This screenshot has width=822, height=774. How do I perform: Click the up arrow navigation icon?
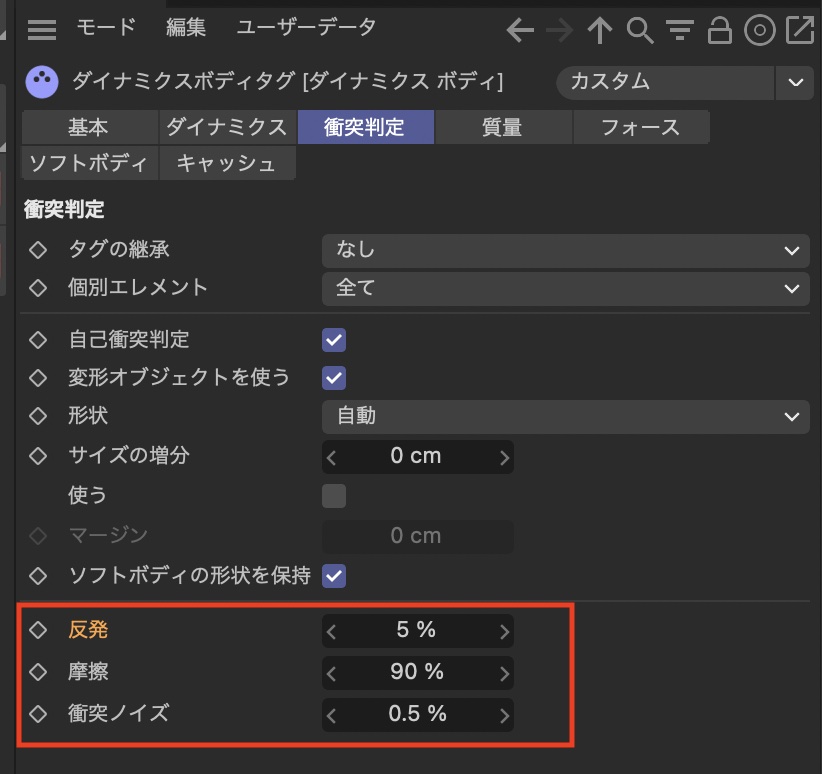pyautogui.click(x=599, y=31)
